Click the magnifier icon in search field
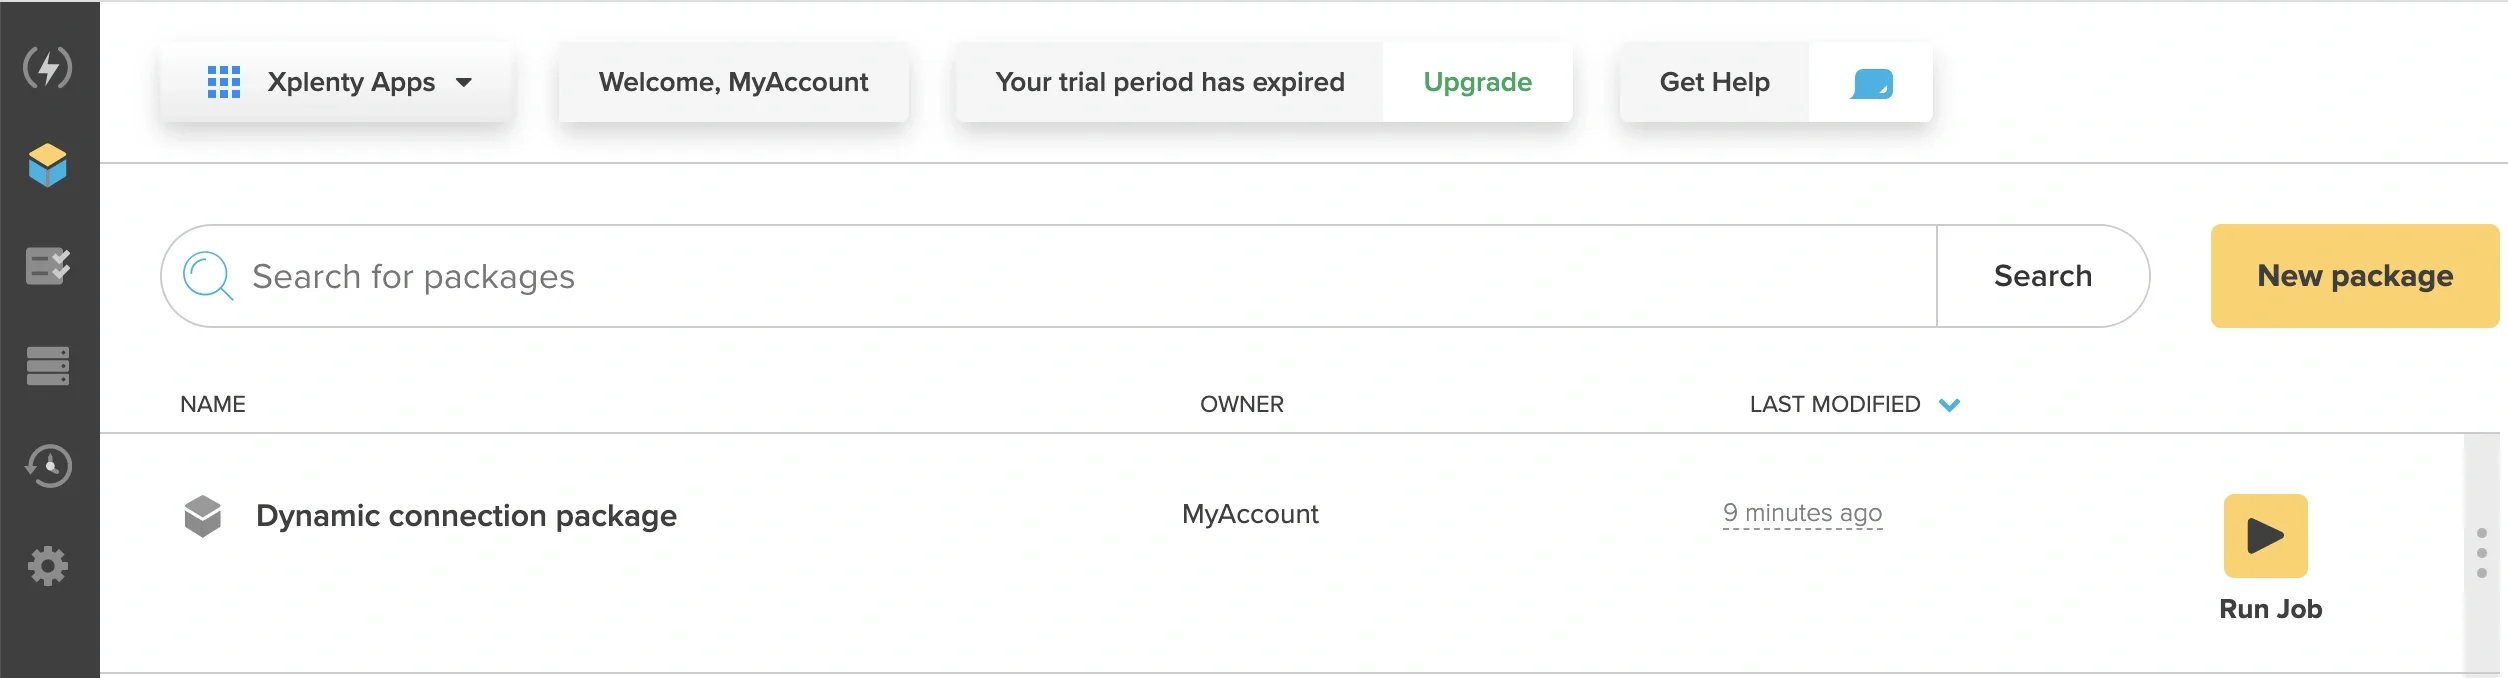Viewport: 2508px width, 678px height. click(208, 276)
